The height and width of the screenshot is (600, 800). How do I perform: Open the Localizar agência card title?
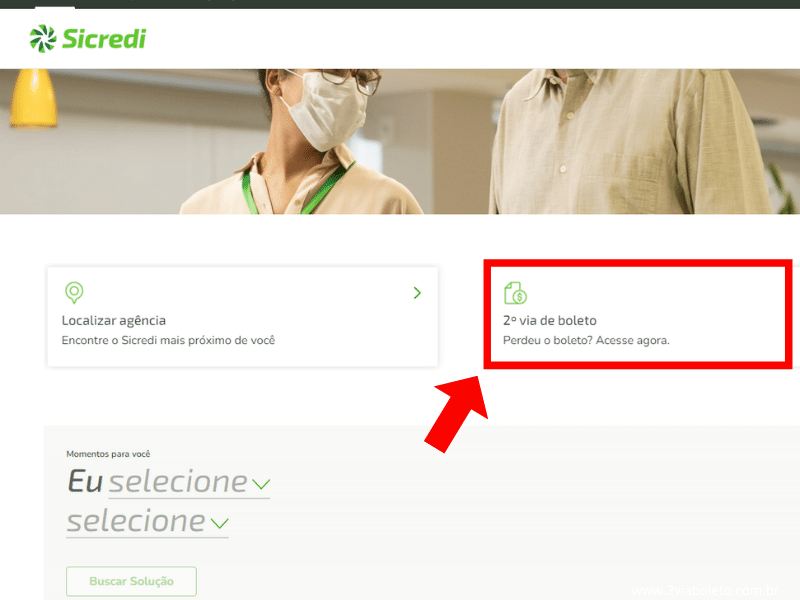coord(114,320)
